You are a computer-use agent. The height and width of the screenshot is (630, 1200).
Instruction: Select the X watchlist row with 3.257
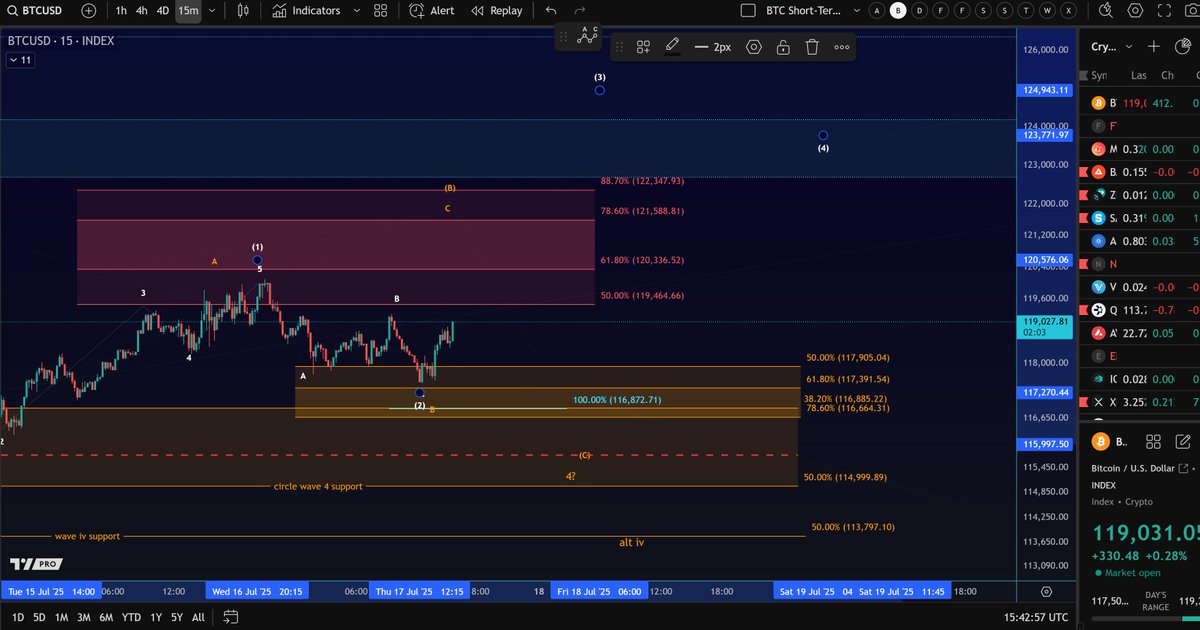pyautogui.click(x=1140, y=402)
